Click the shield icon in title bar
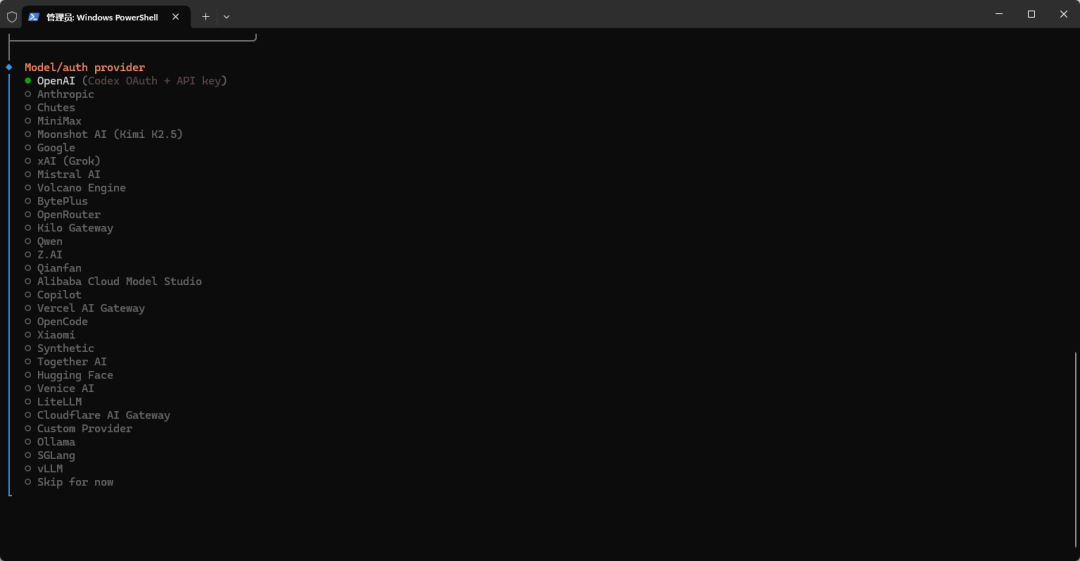This screenshot has width=1080, height=561. [12, 17]
